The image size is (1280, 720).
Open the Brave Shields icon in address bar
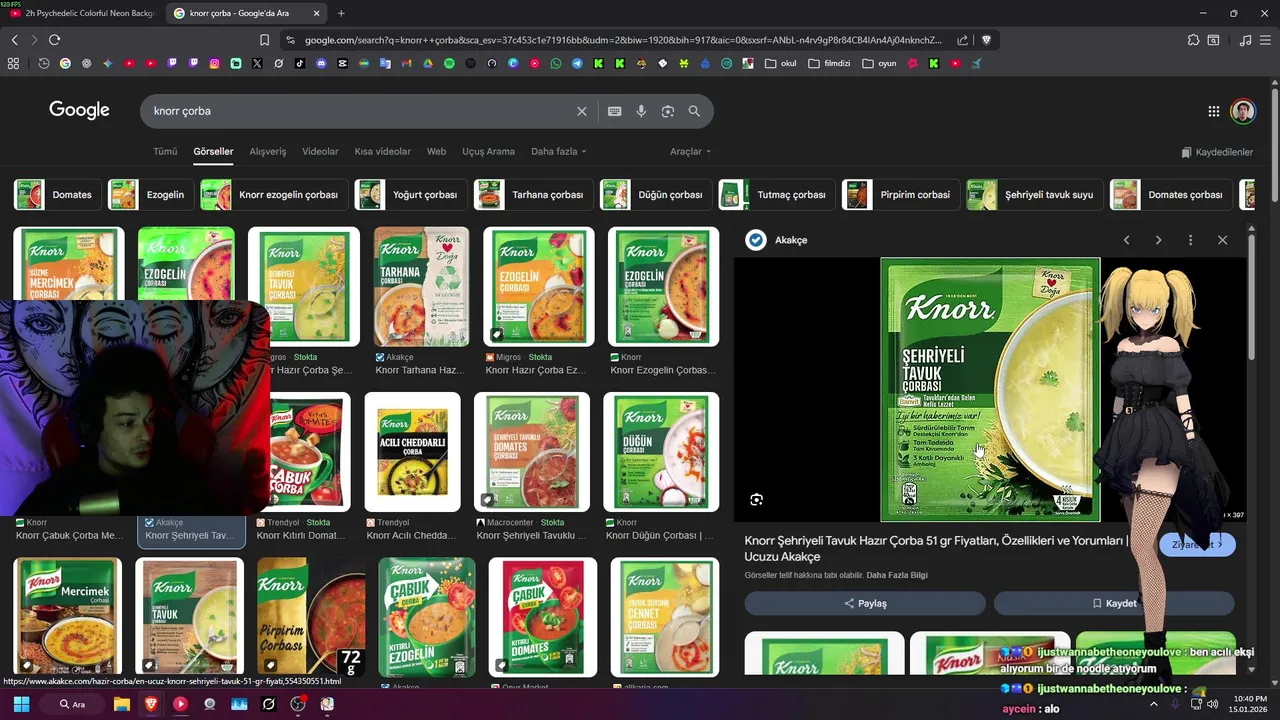pyautogui.click(x=986, y=40)
